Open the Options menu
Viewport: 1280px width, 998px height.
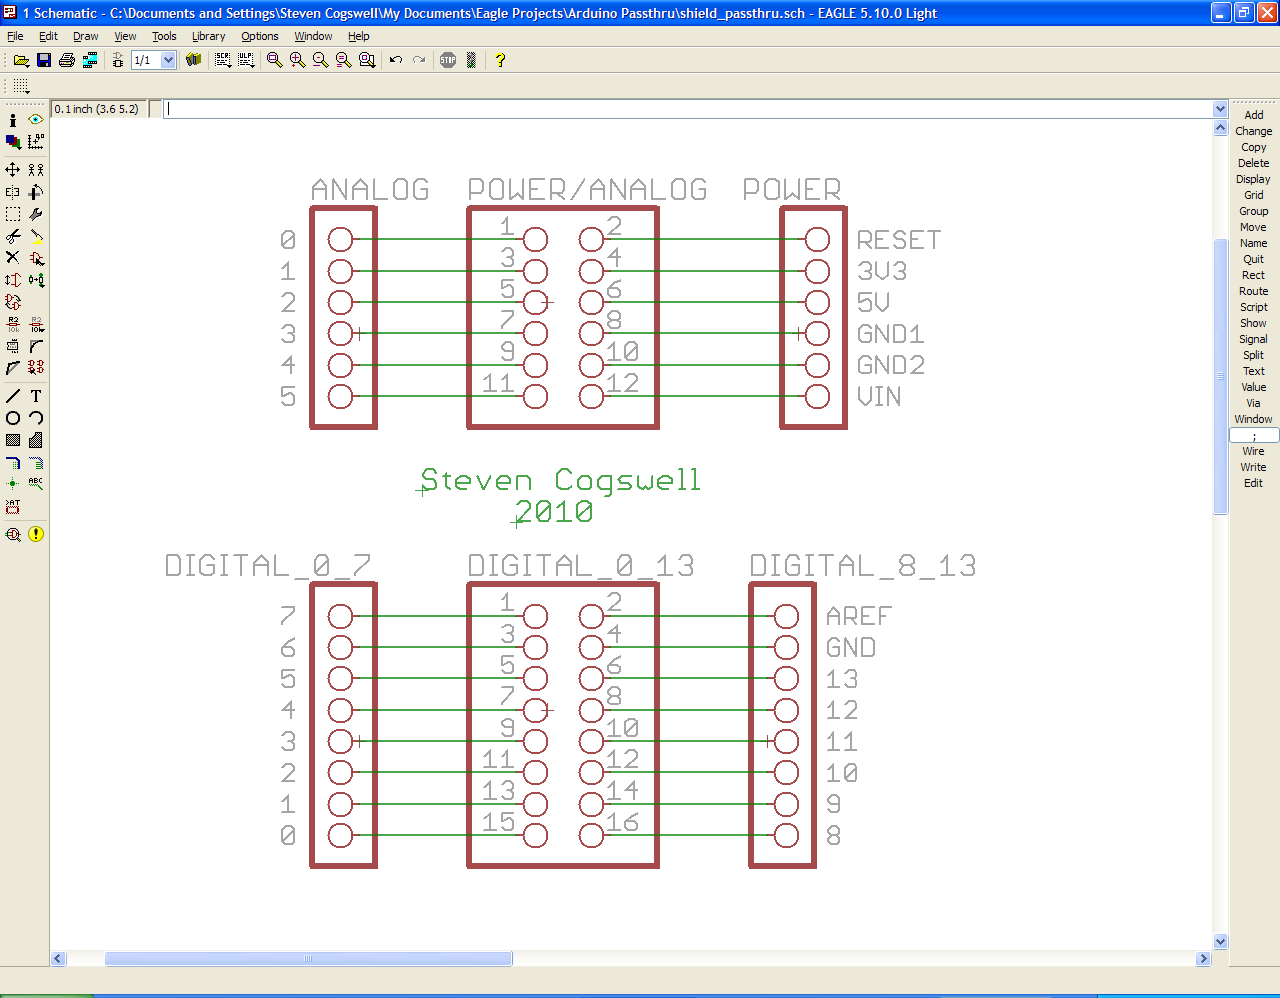[x=259, y=36]
